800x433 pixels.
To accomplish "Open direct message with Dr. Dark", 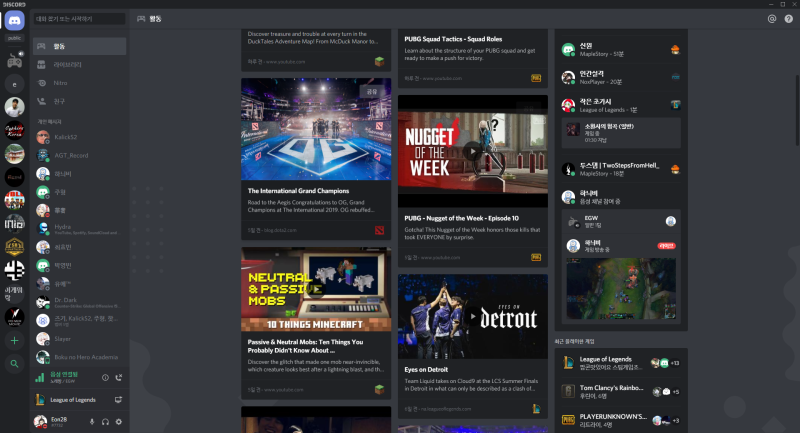I will click(x=80, y=302).
